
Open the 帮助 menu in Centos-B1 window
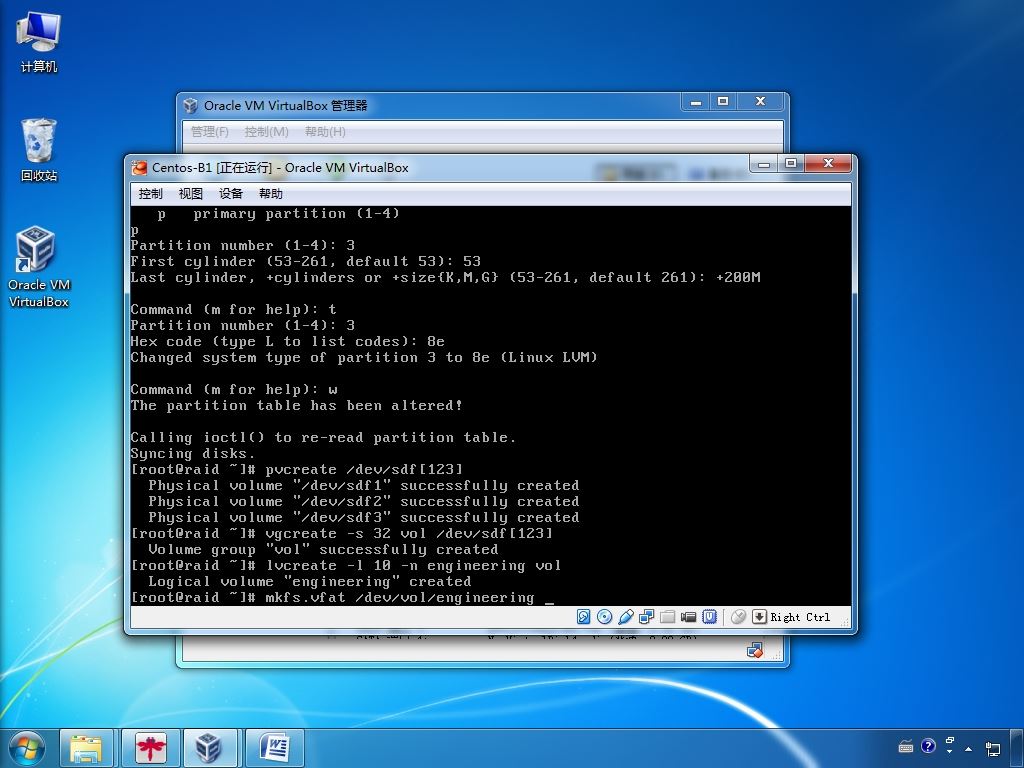click(270, 193)
